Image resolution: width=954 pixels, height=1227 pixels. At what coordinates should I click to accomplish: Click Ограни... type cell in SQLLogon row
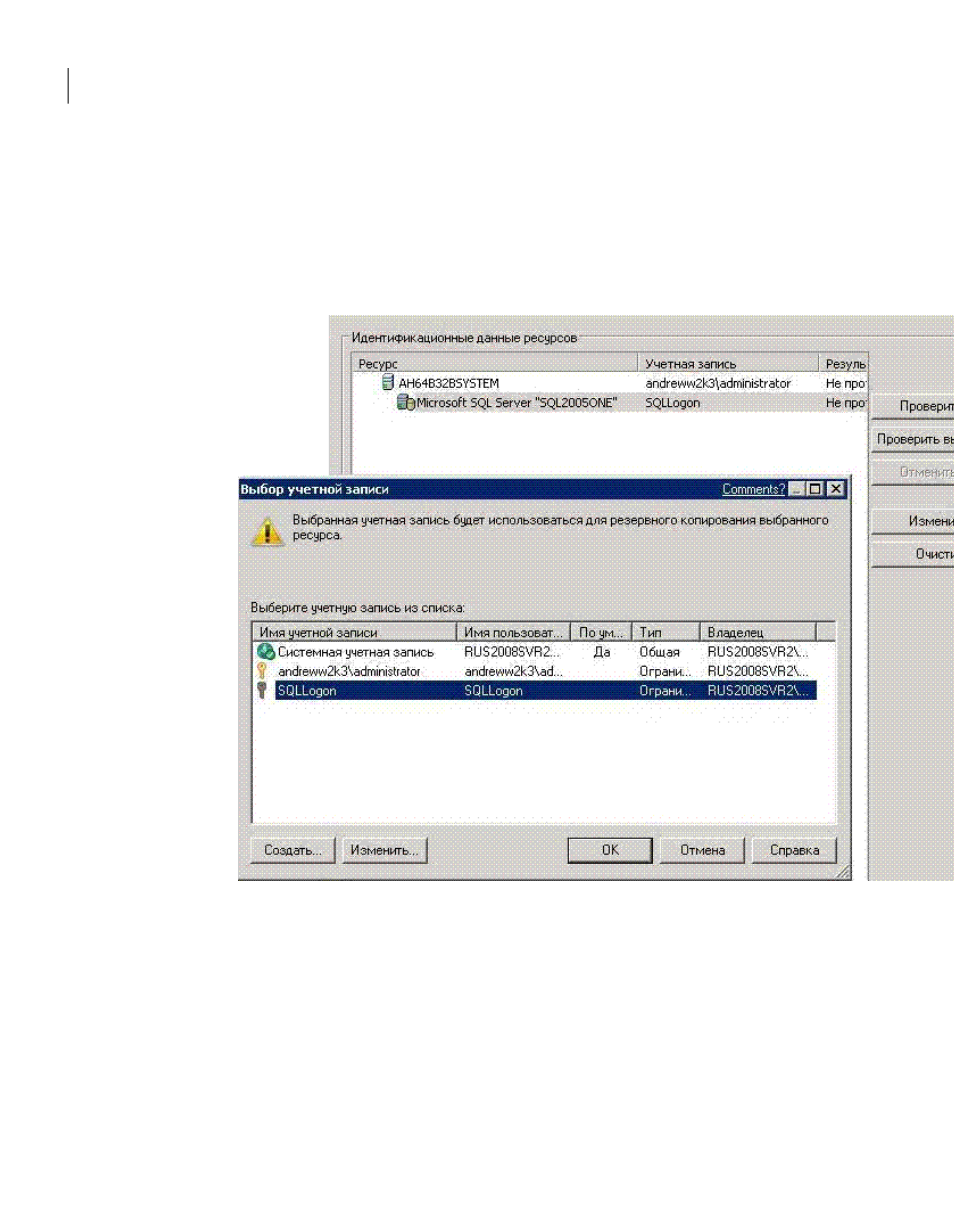[x=664, y=690]
